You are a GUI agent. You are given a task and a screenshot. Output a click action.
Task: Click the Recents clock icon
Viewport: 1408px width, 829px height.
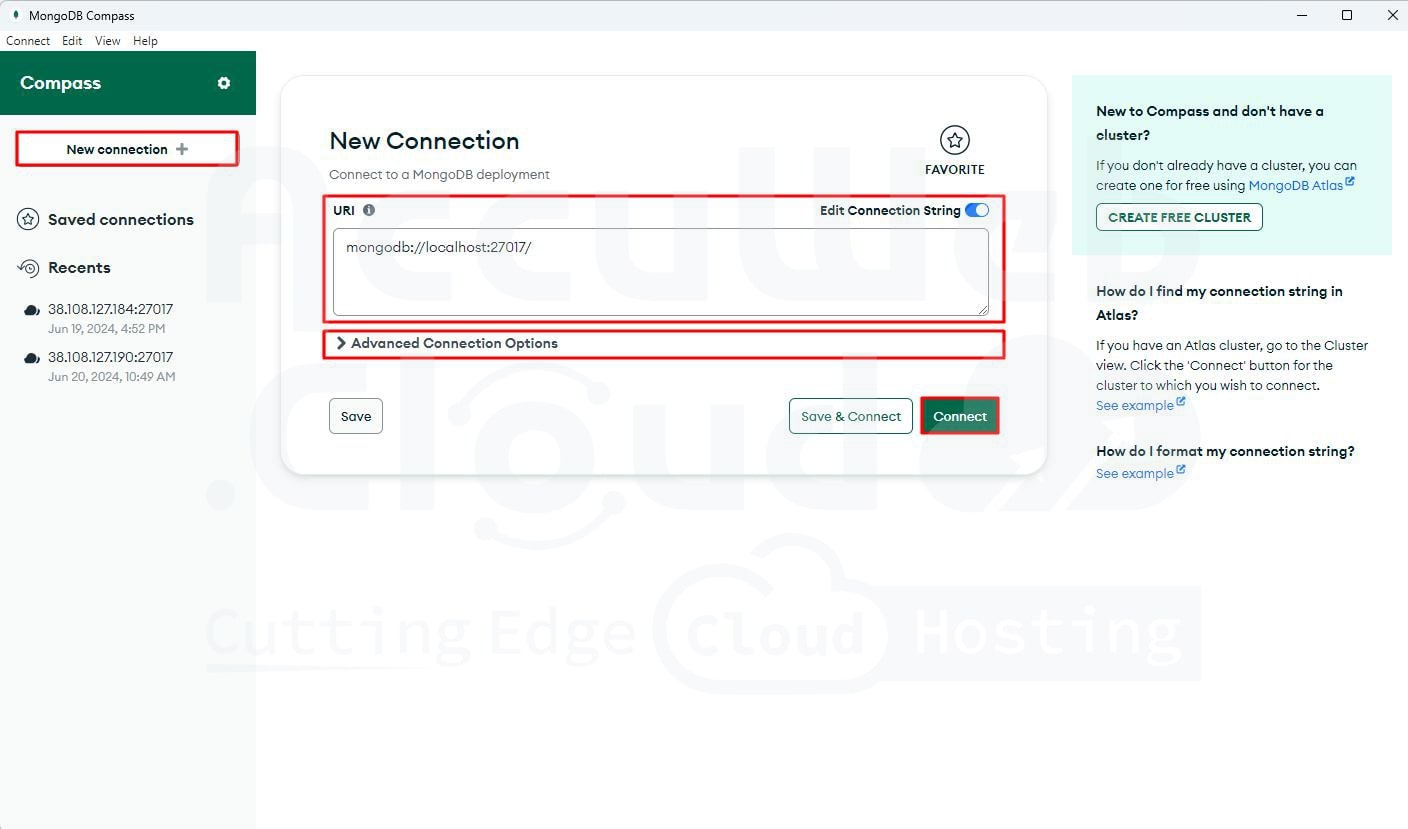tap(28, 267)
